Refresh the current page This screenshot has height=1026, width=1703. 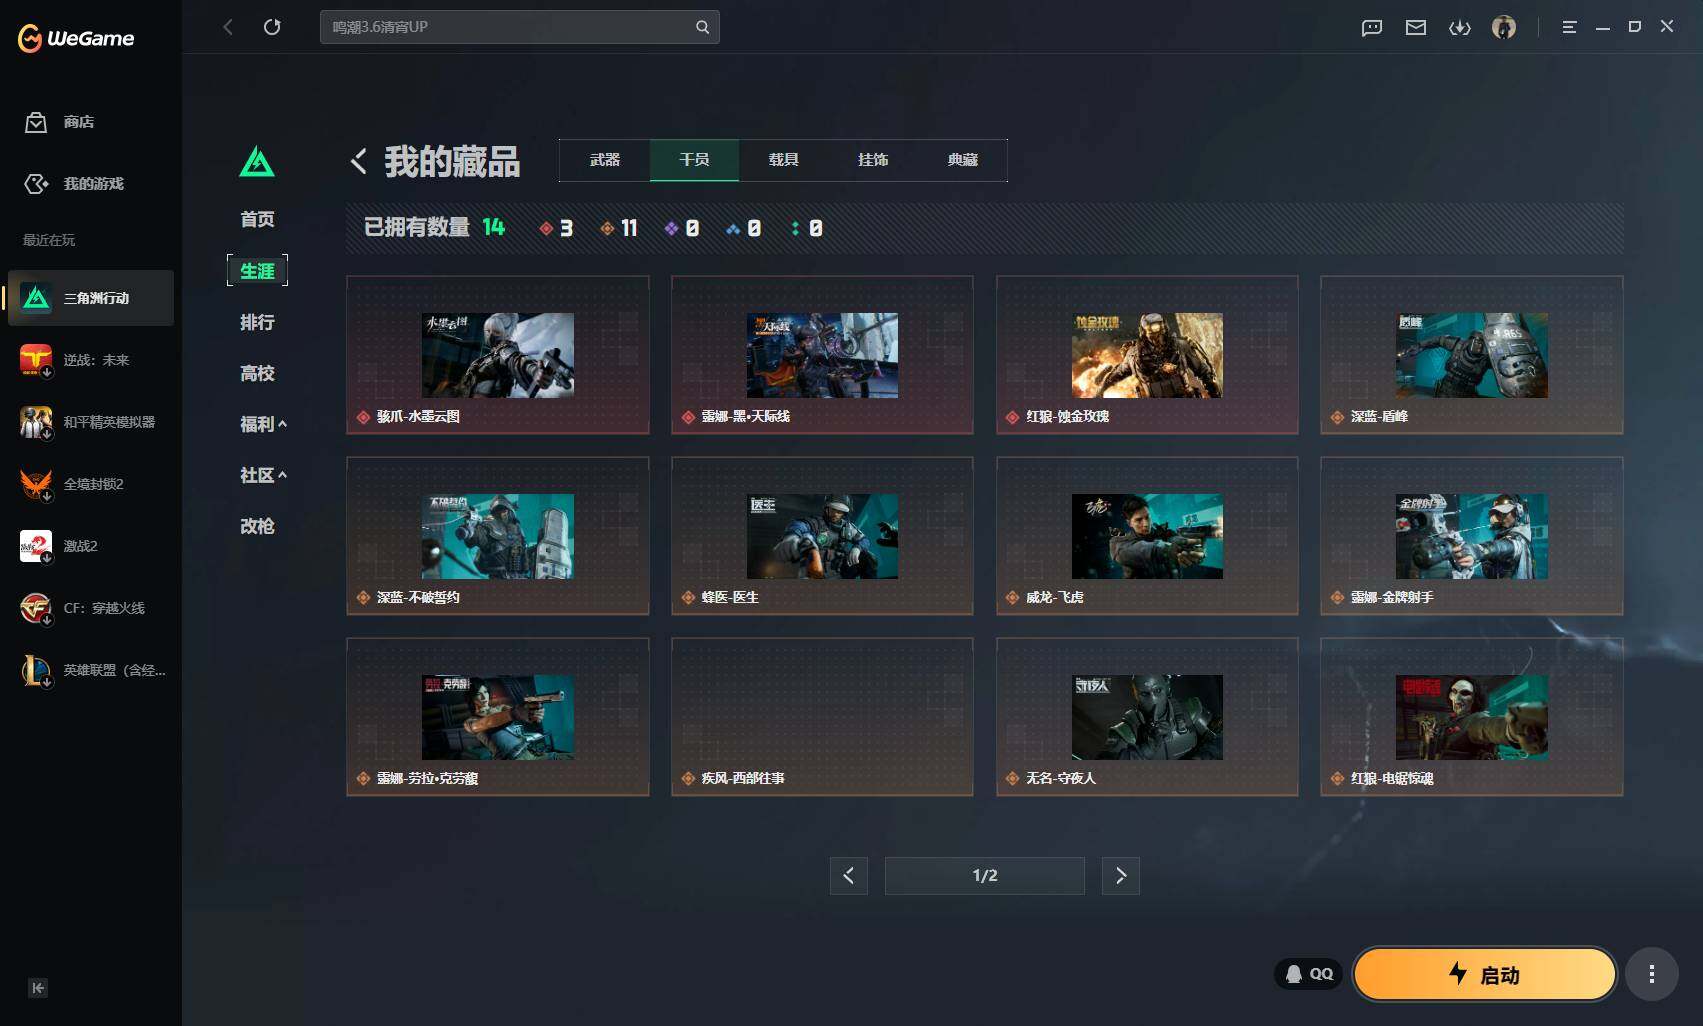click(x=272, y=27)
